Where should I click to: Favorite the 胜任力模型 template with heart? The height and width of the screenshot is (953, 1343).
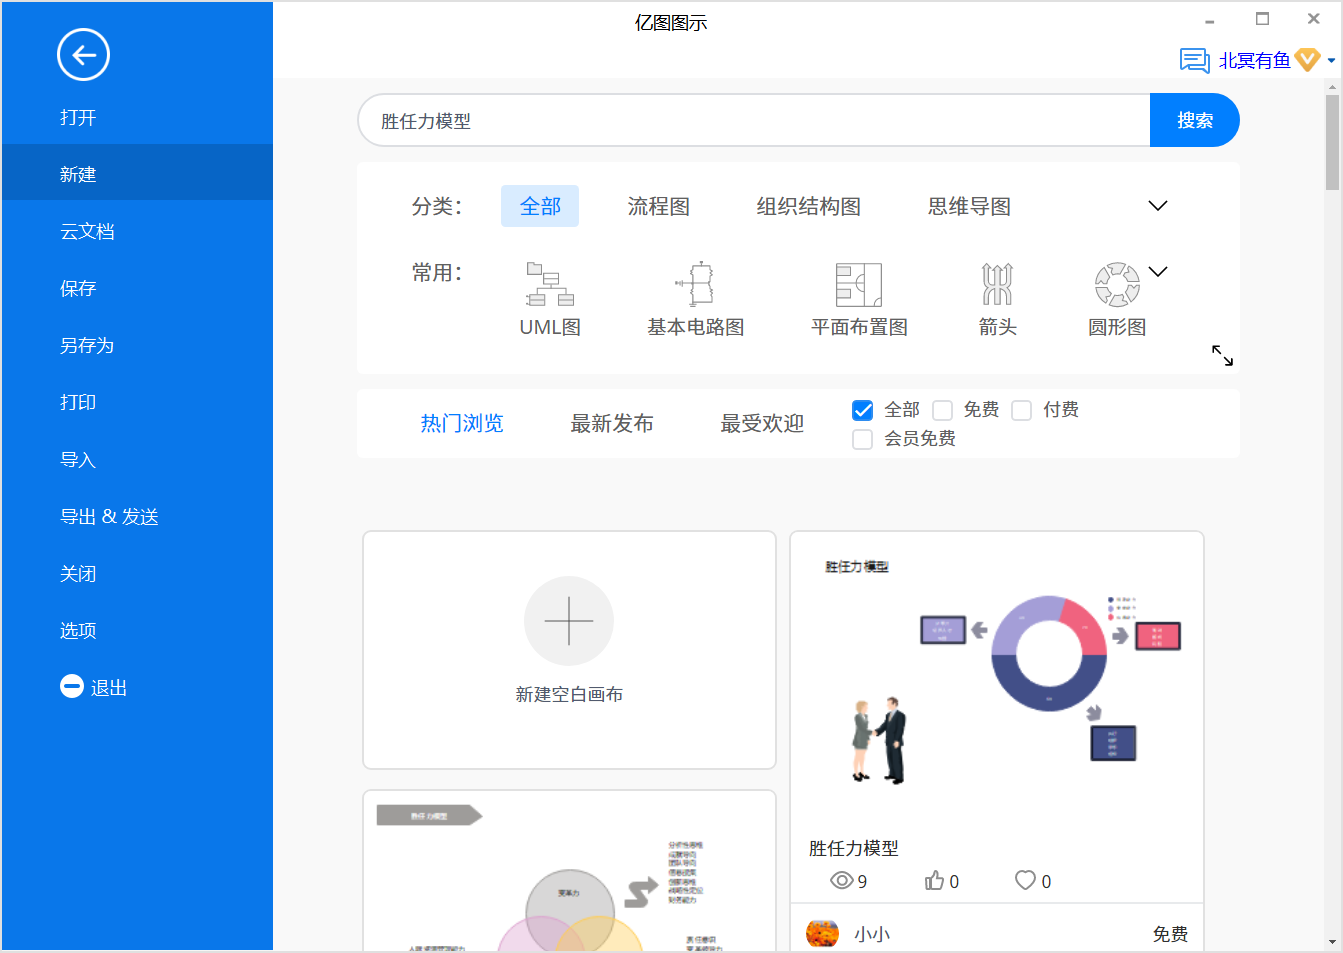(x=1025, y=880)
